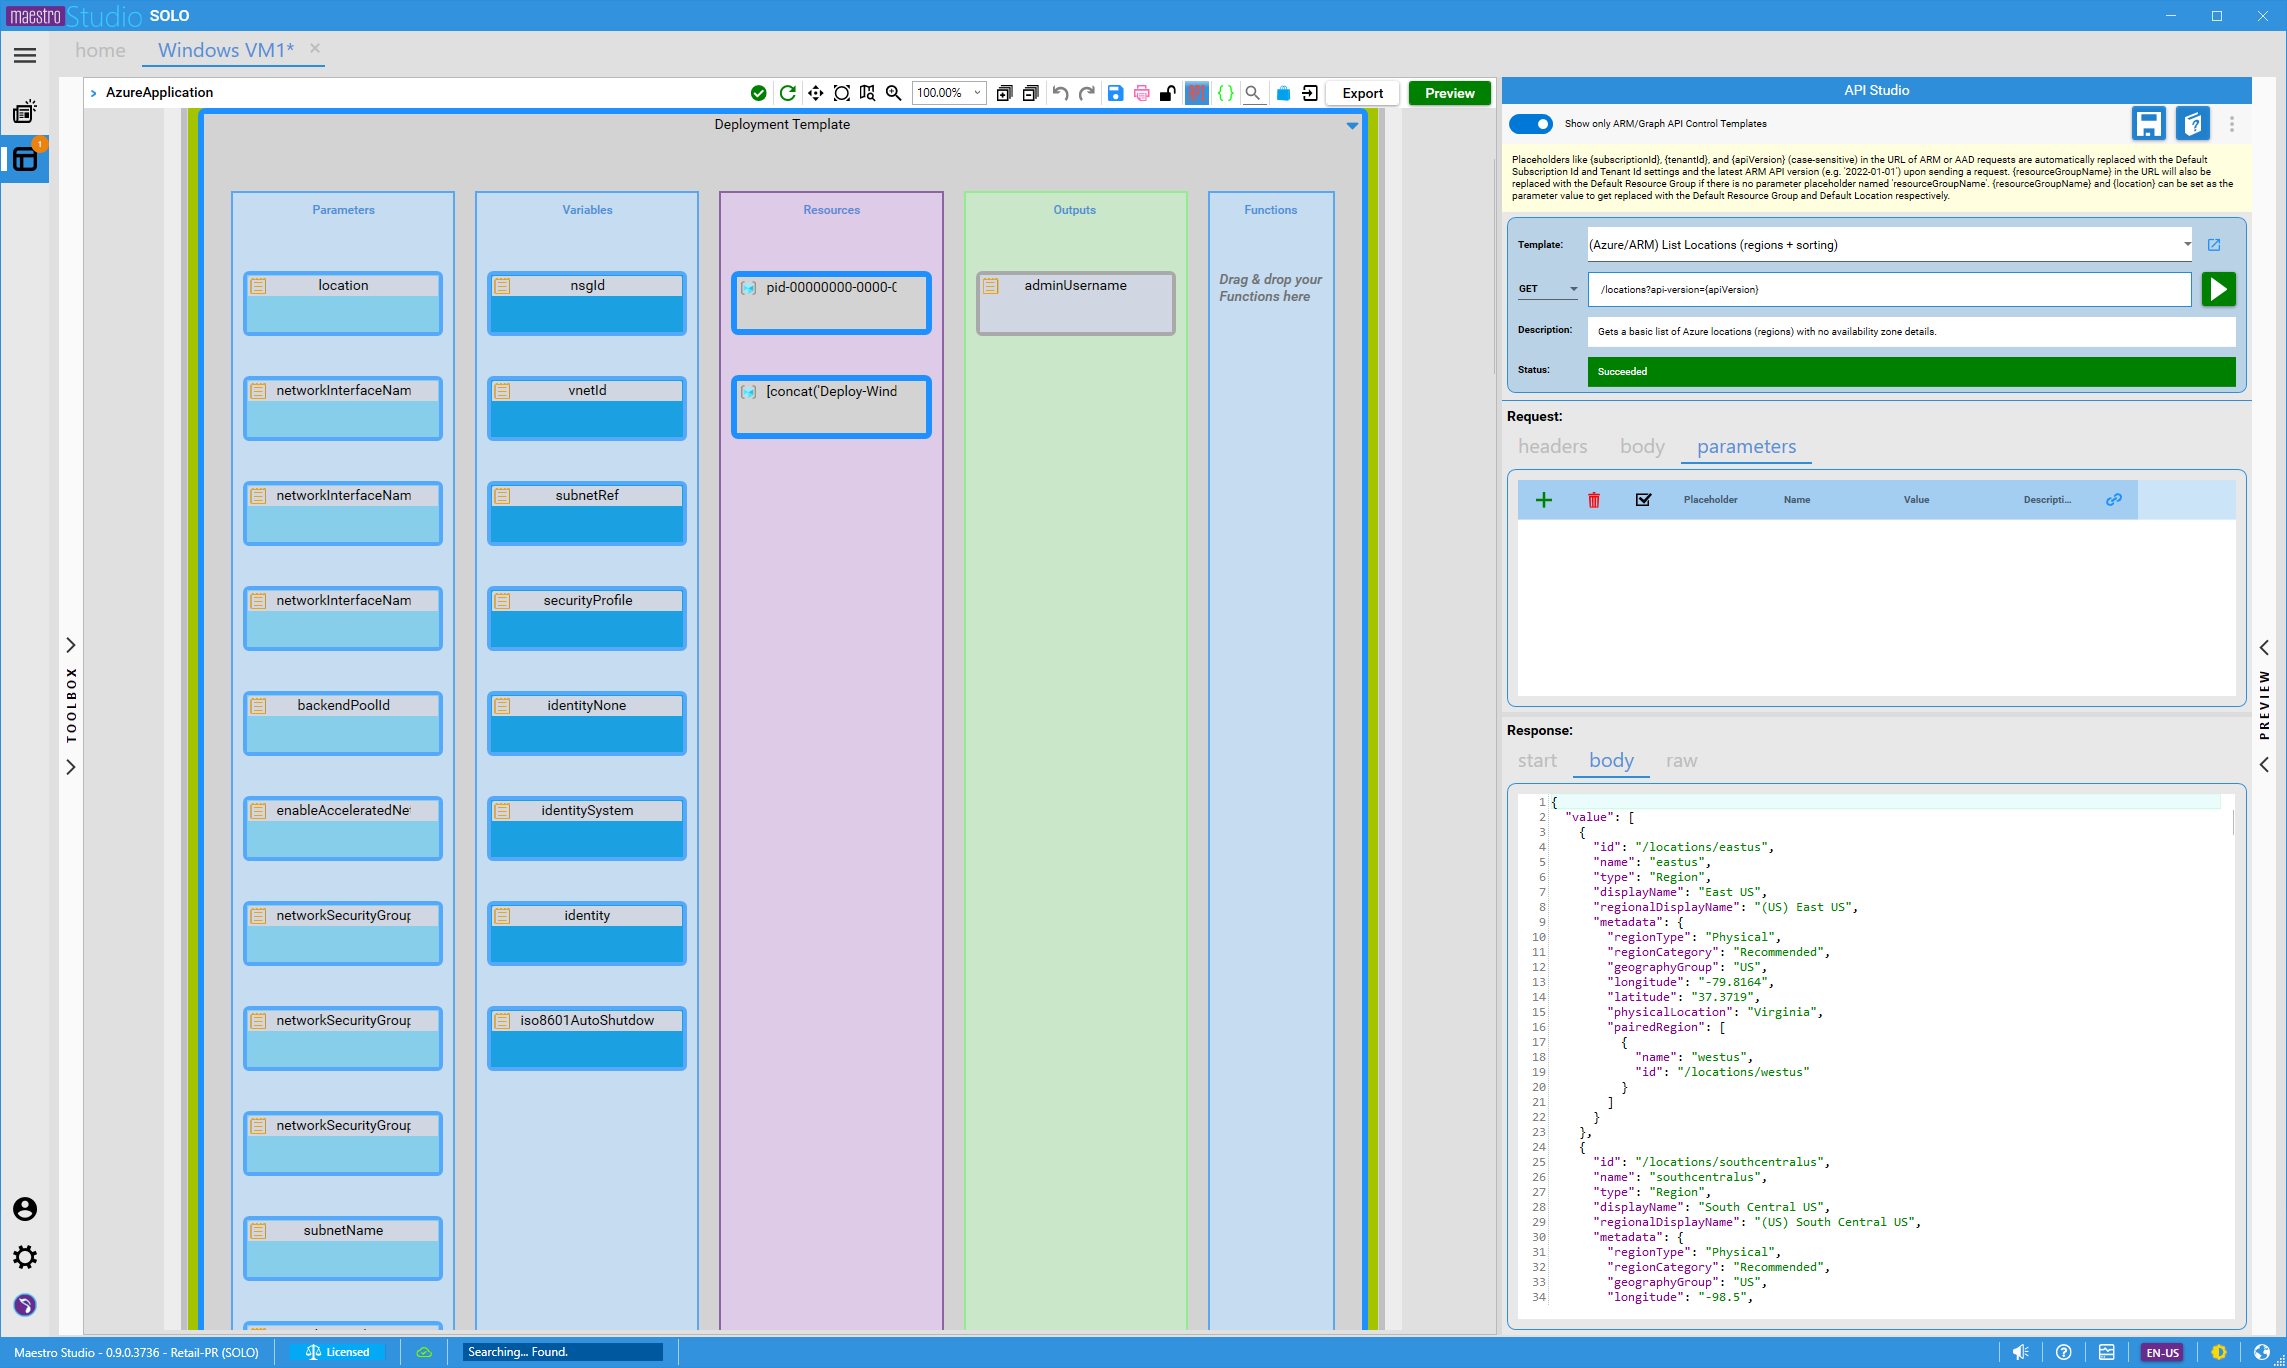This screenshot has height=1368, width=2287.
Task: Open the user account icon
Action: [25, 1210]
